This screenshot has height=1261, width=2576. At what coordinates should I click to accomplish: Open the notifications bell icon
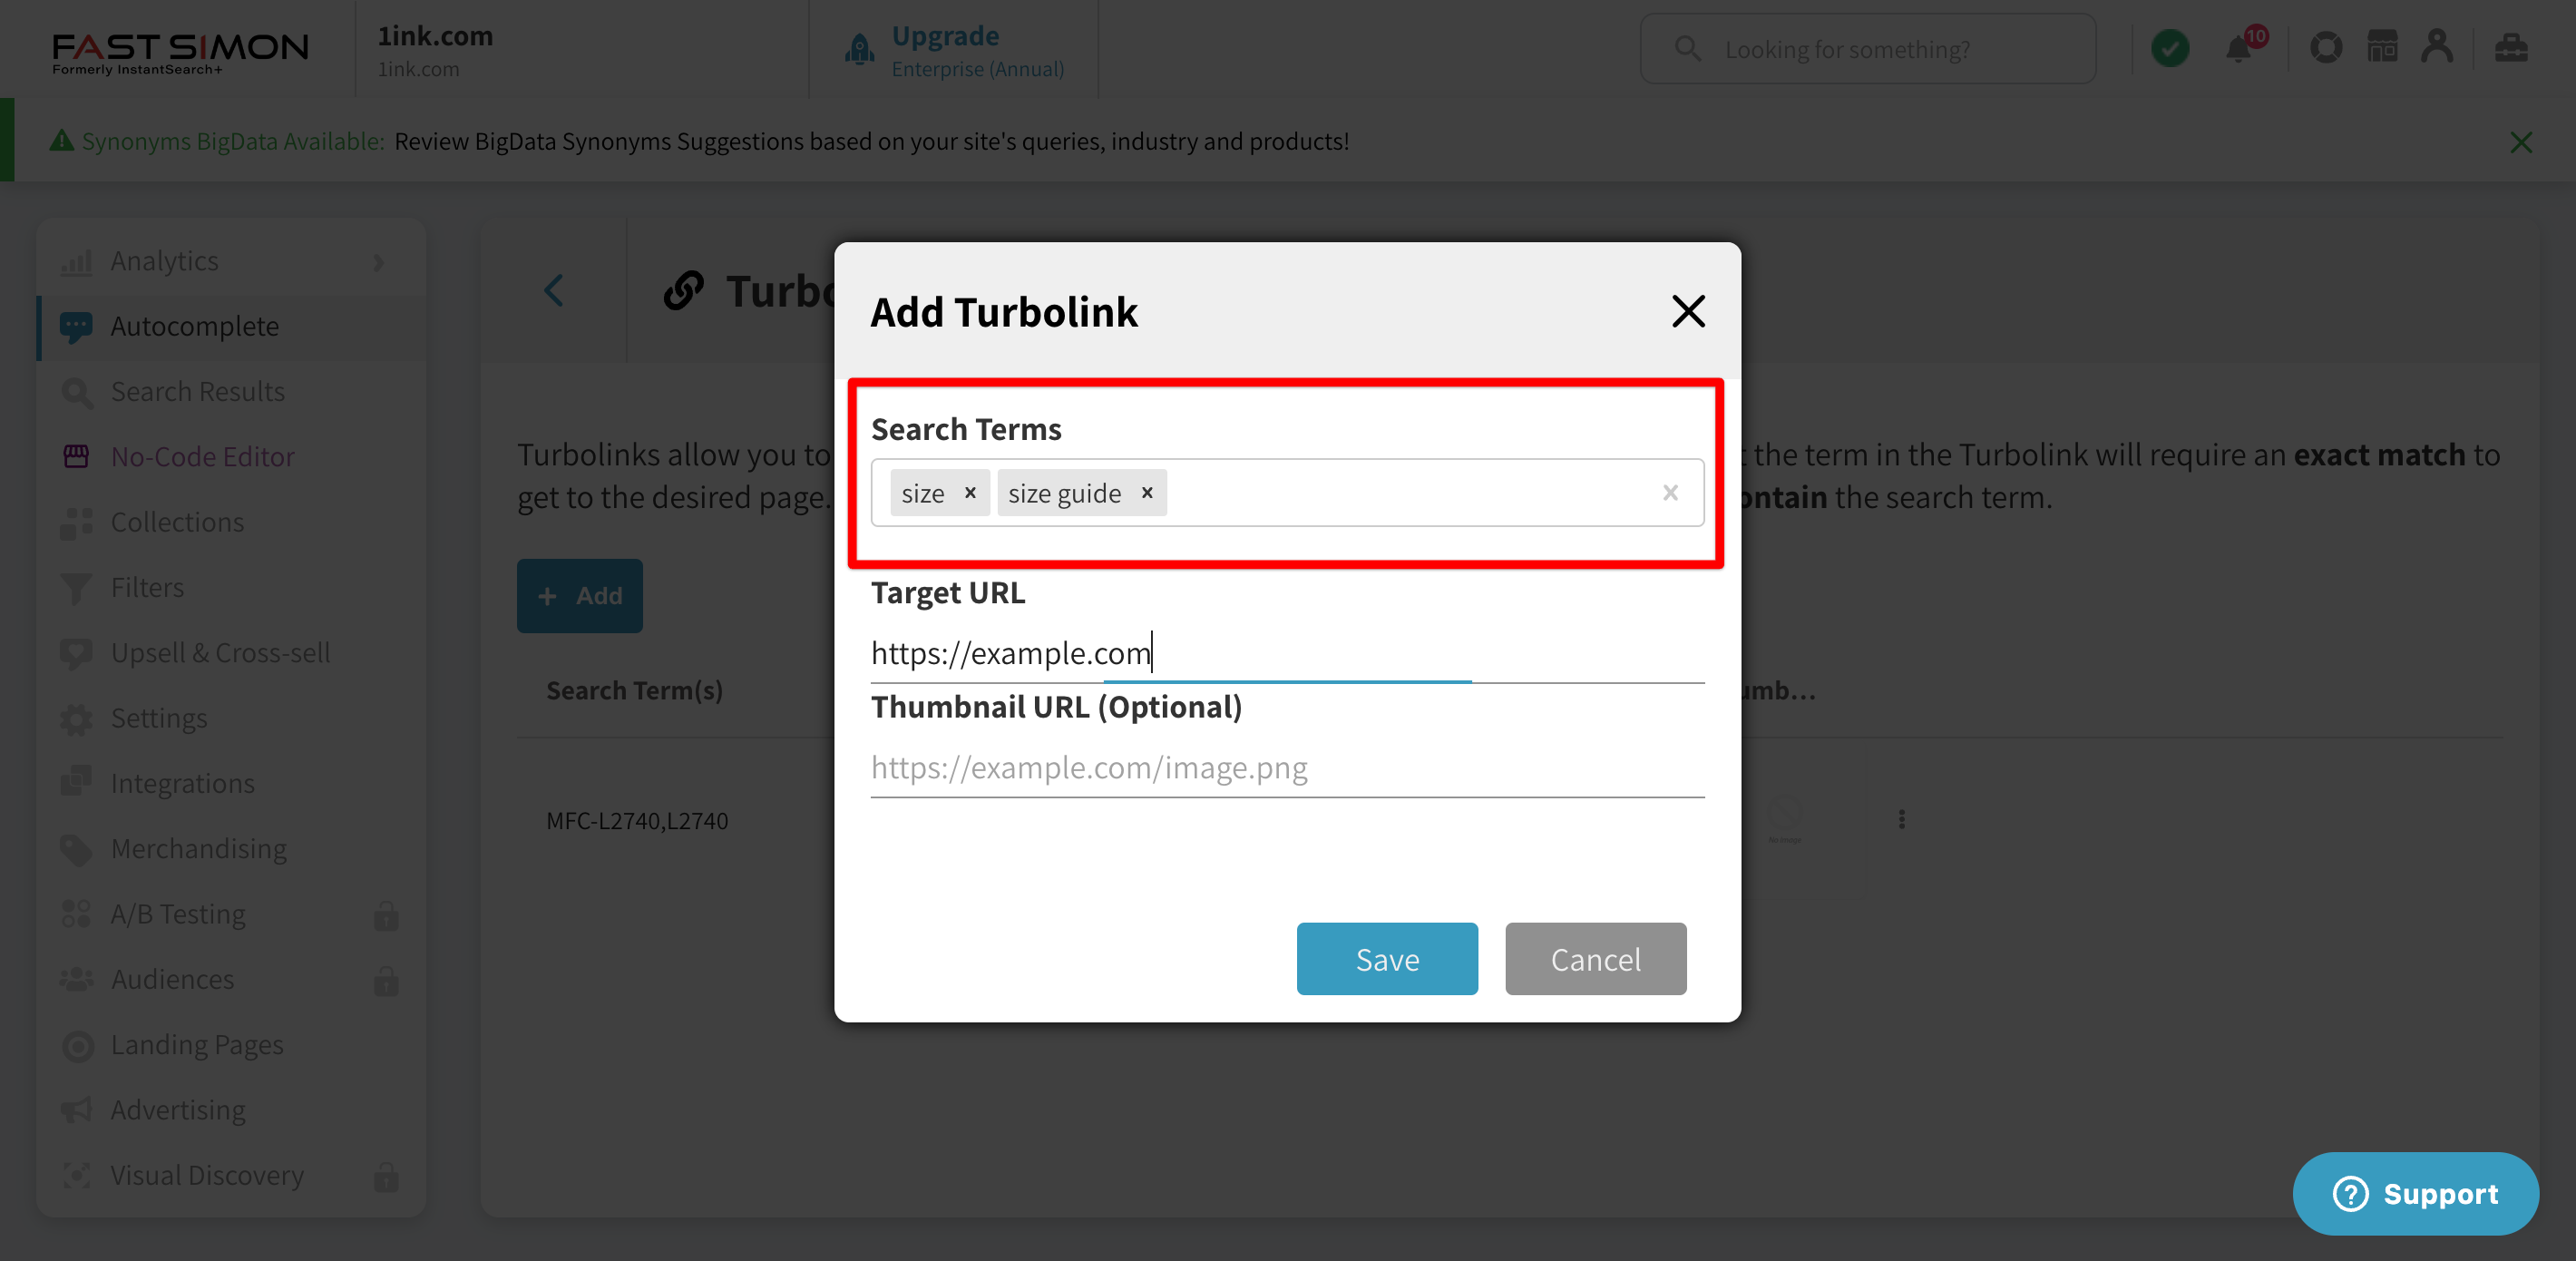[x=2239, y=48]
